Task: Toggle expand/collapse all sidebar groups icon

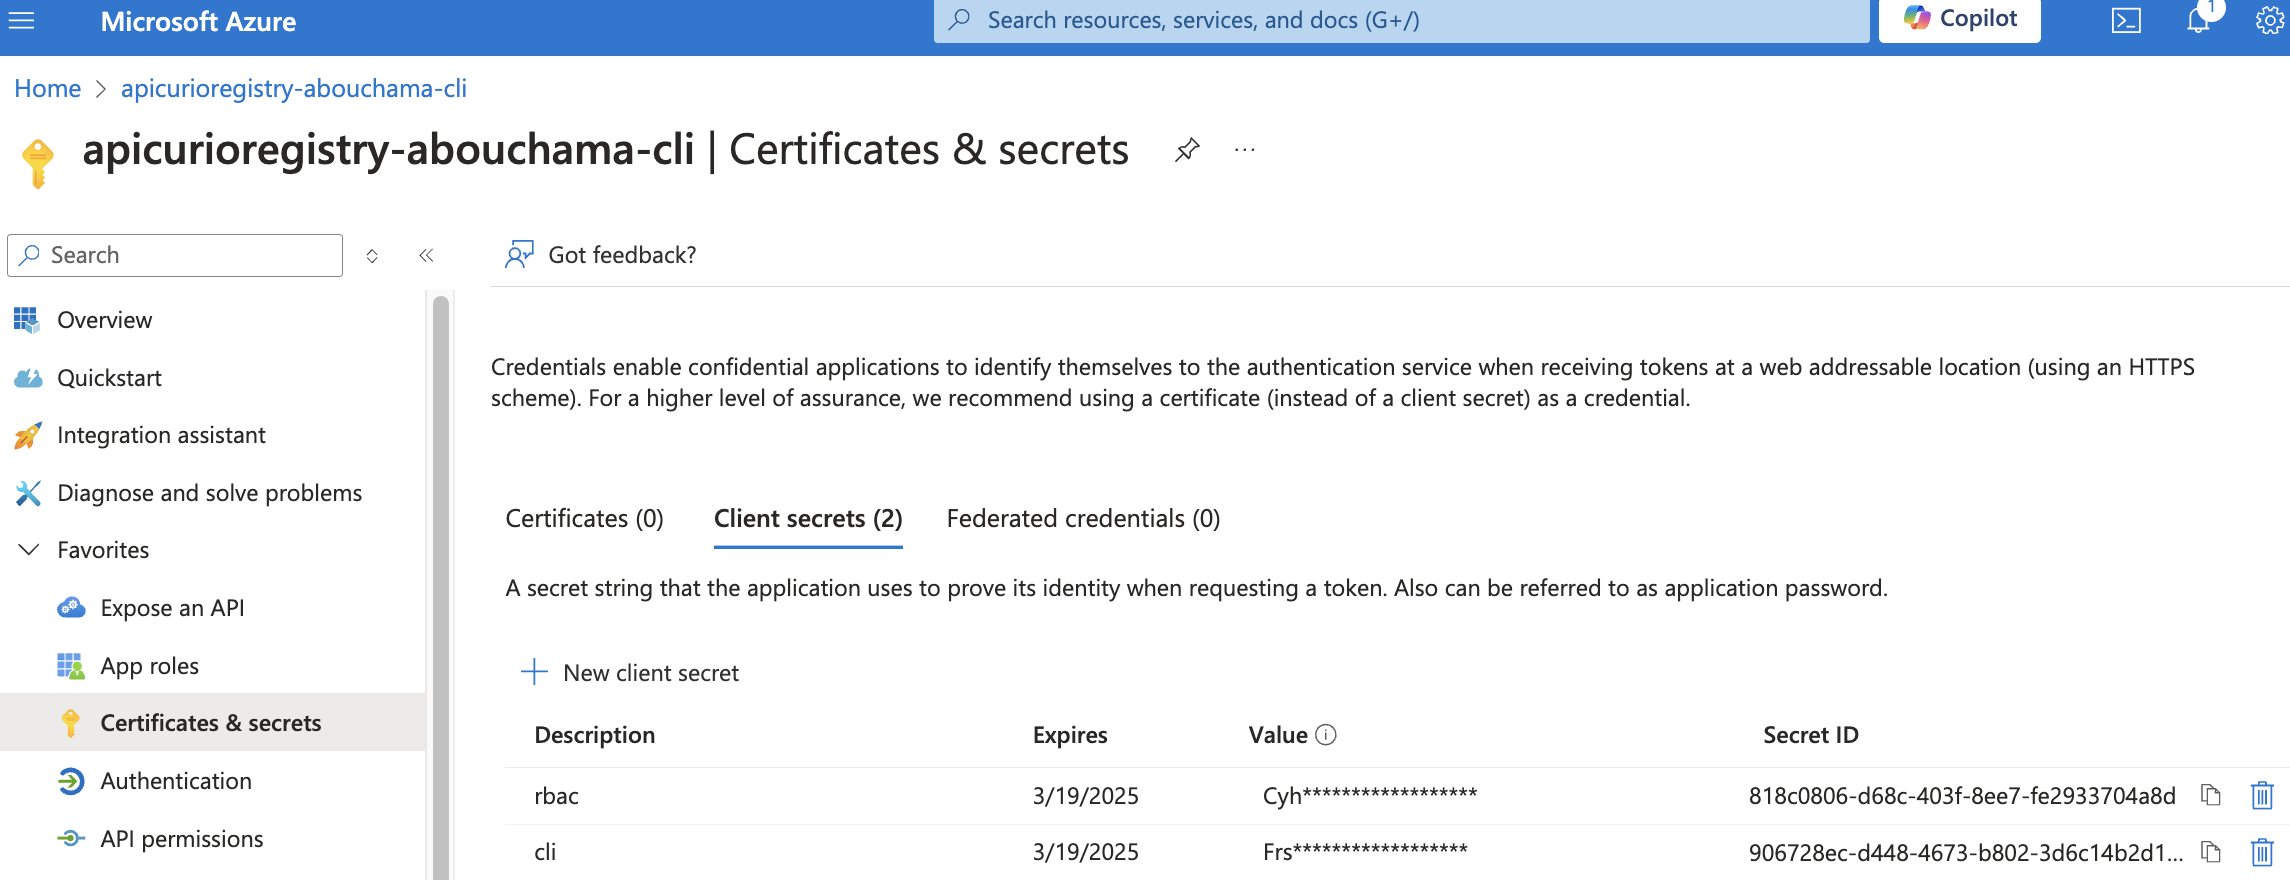Action: (372, 256)
